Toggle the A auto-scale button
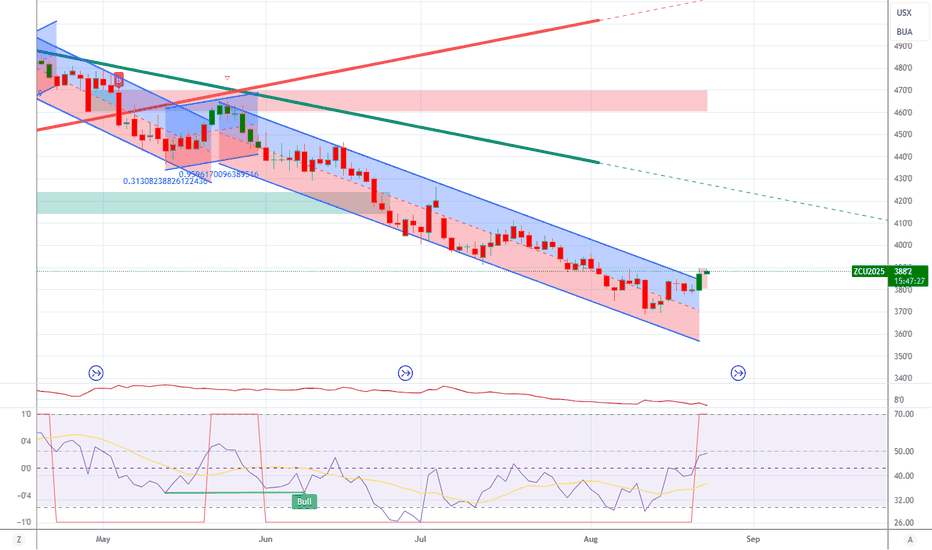 tap(909, 539)
